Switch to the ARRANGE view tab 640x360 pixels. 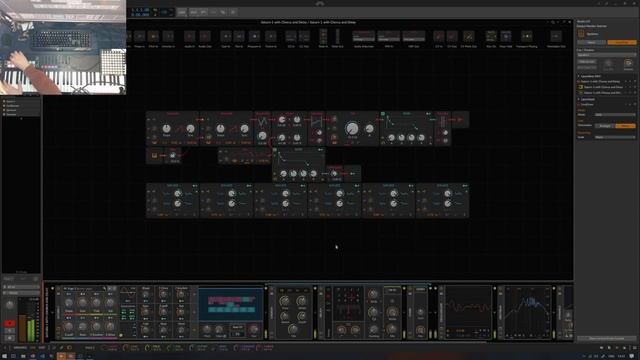click(x=20, y=347)
